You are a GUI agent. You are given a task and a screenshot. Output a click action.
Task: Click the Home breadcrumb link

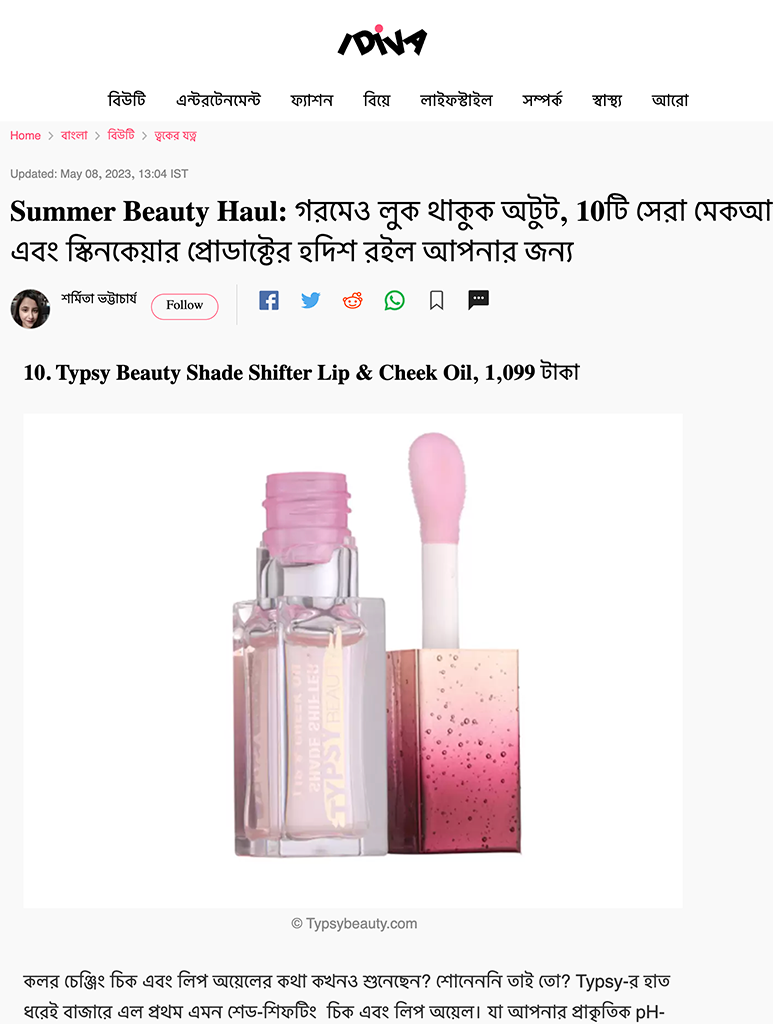pyautogui.click(x=25, y=136)
